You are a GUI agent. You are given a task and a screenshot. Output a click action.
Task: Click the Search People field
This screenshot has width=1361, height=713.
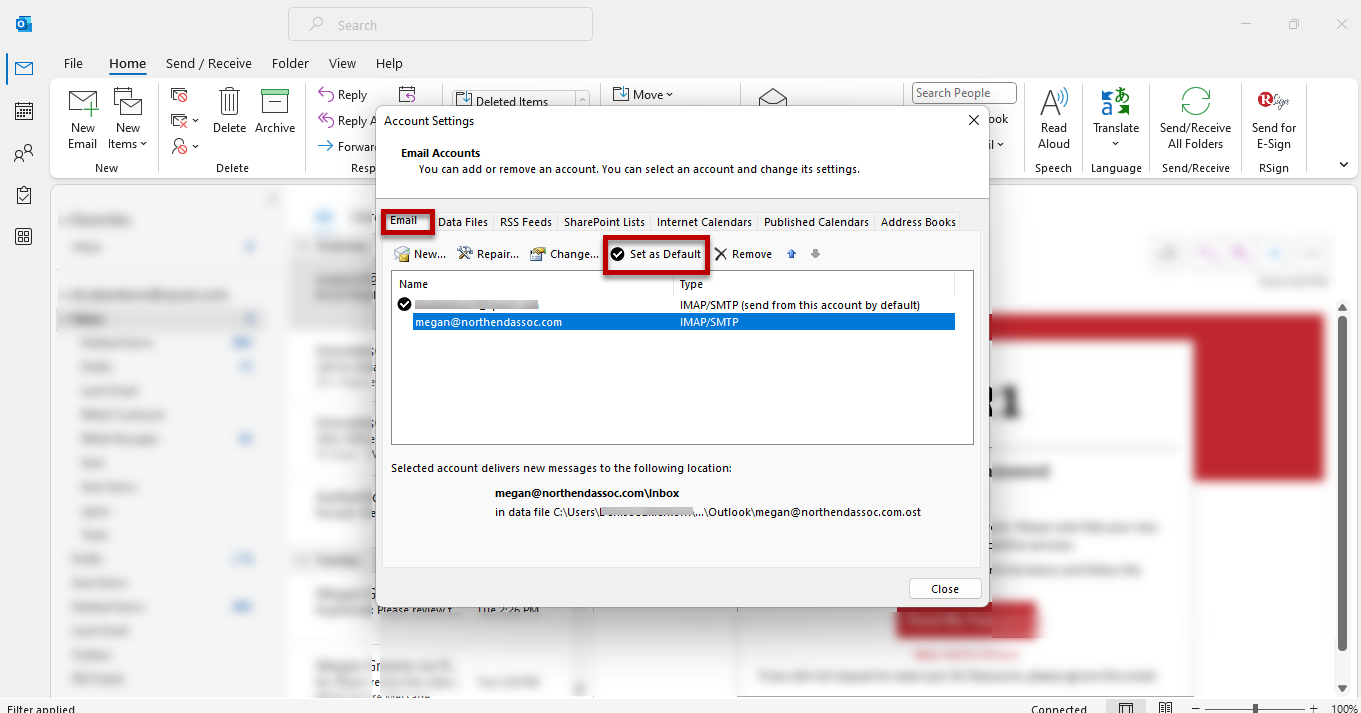click(x=963, y=93)
